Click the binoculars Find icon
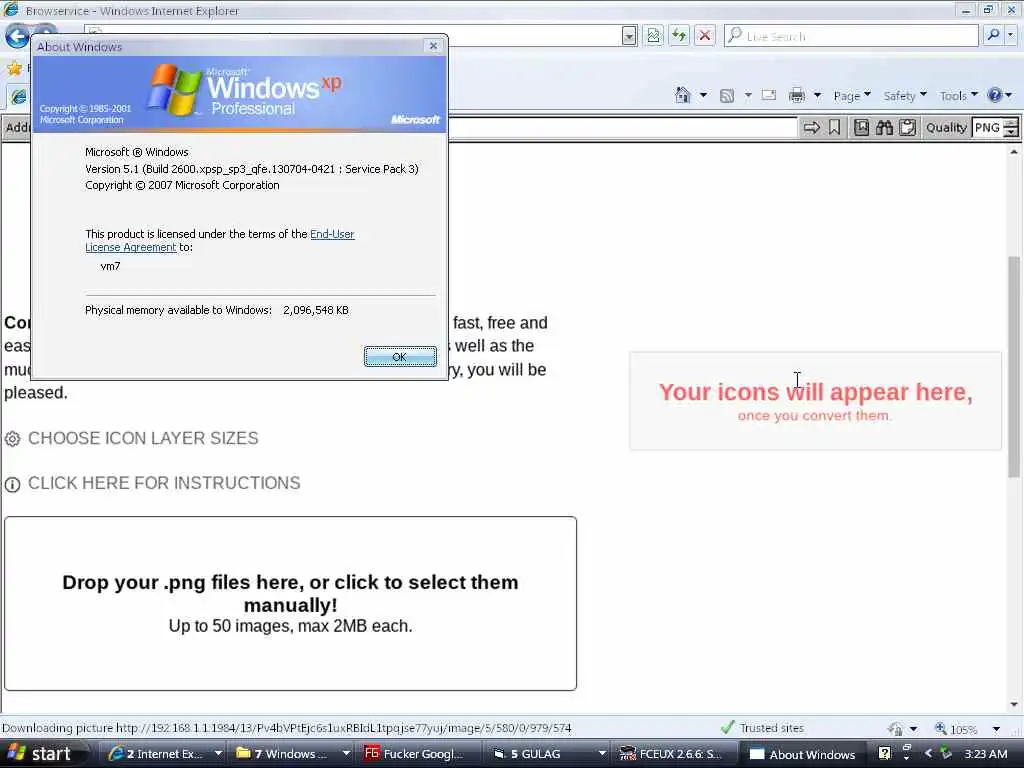 pos(884,127)
